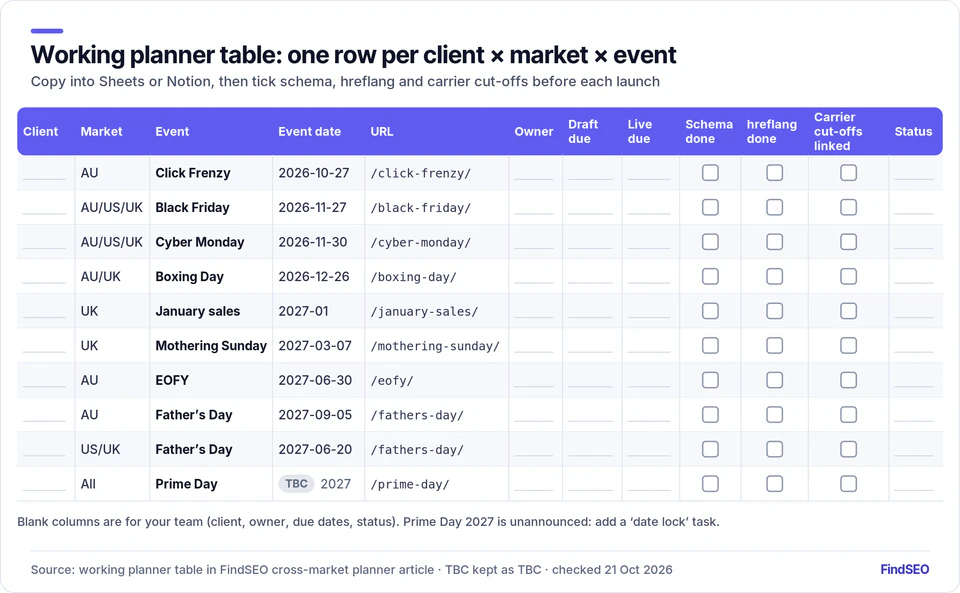This screenshot has width=960, height=593.
Task: Tick Schema done checkbox for Boxing Day
Action: coord(710,277)
